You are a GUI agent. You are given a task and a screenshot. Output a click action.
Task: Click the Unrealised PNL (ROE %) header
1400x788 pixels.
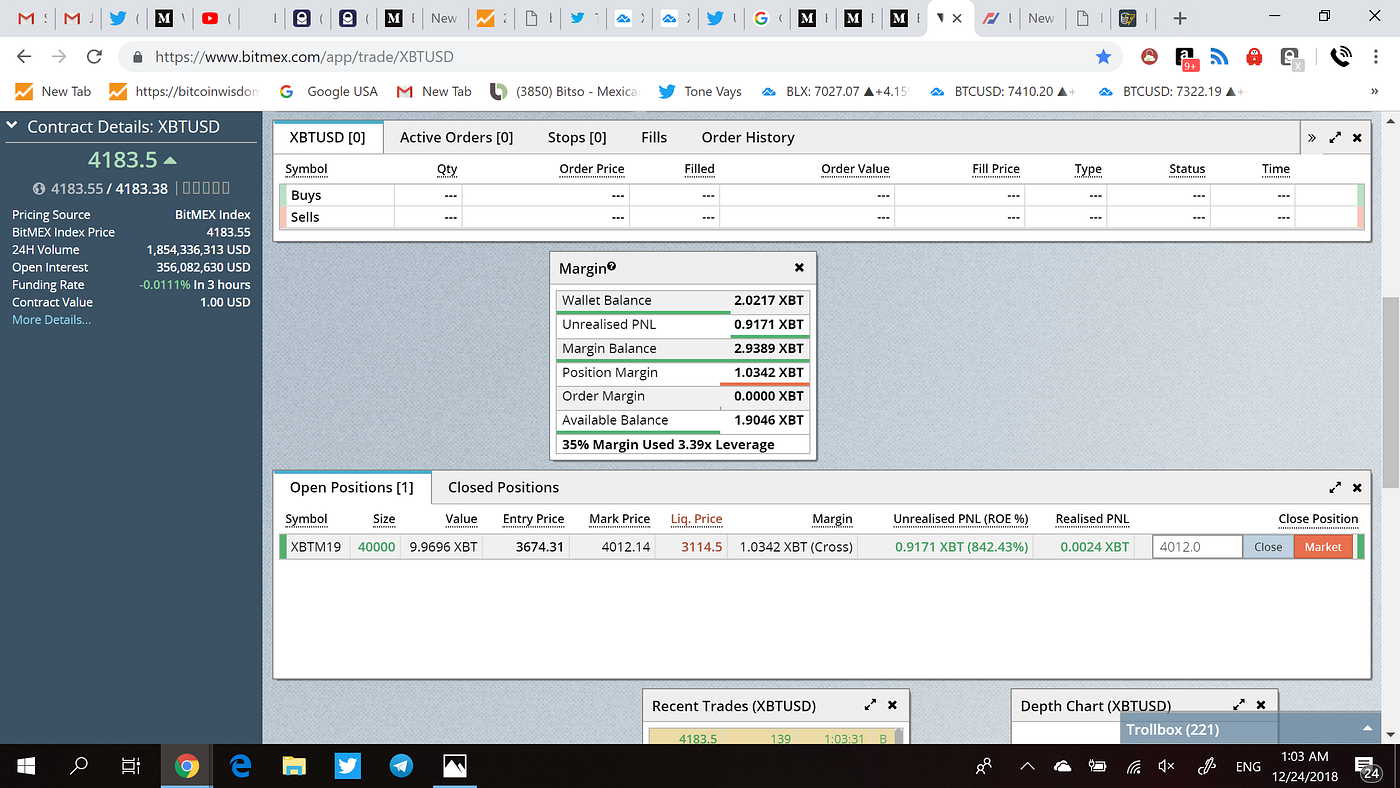click(x=960, y=519)
